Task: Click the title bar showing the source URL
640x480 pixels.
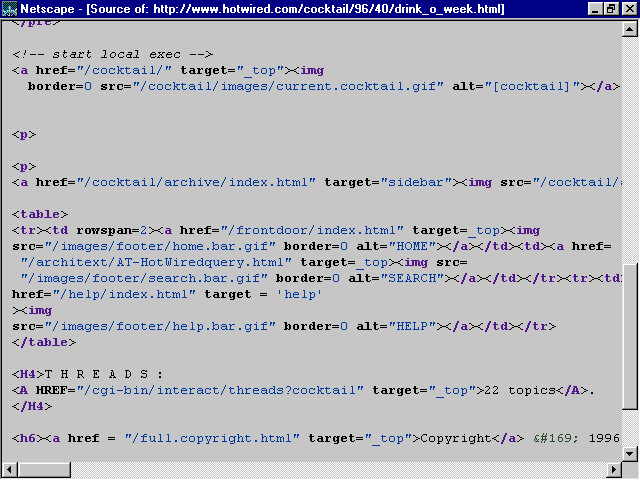Action: [x=300, y=9]
